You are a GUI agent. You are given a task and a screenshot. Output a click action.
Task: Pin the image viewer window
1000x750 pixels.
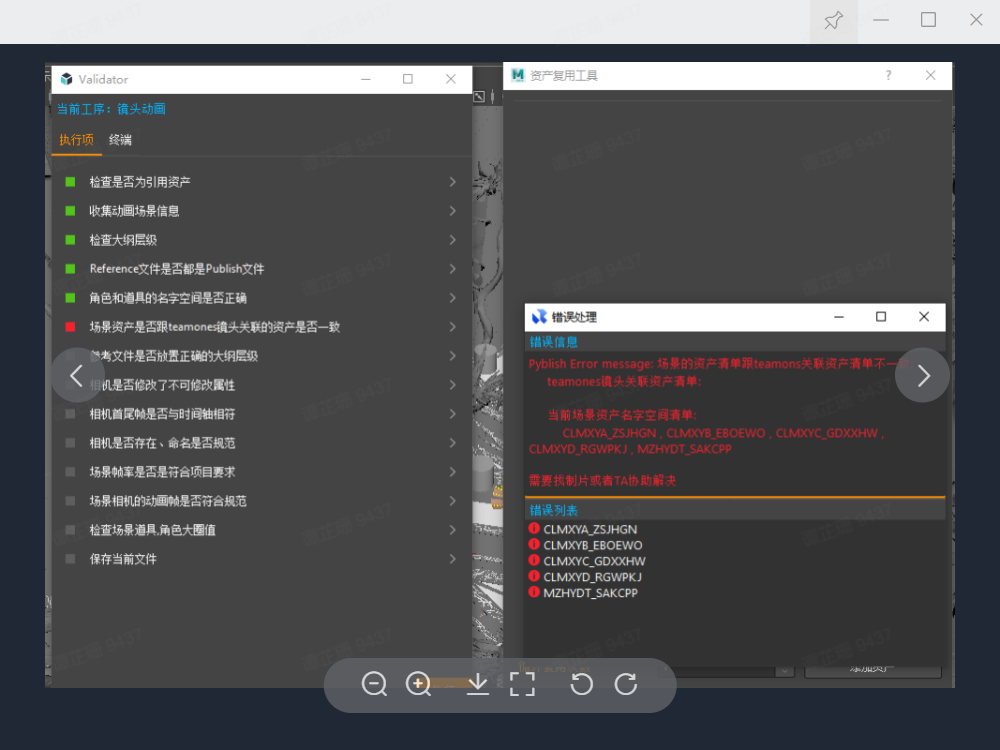(x=834, y=20)
